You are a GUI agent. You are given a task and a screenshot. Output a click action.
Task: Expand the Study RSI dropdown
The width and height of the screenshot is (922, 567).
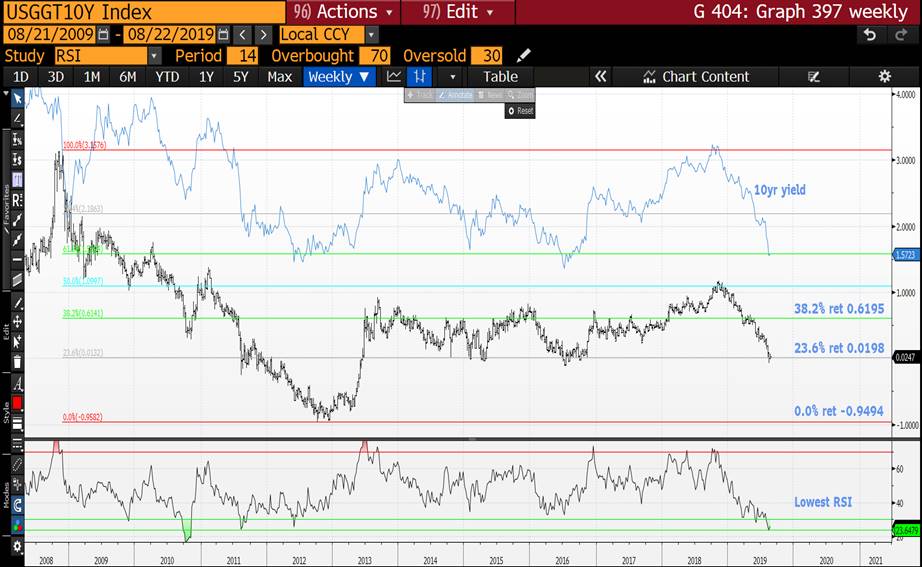154,55
